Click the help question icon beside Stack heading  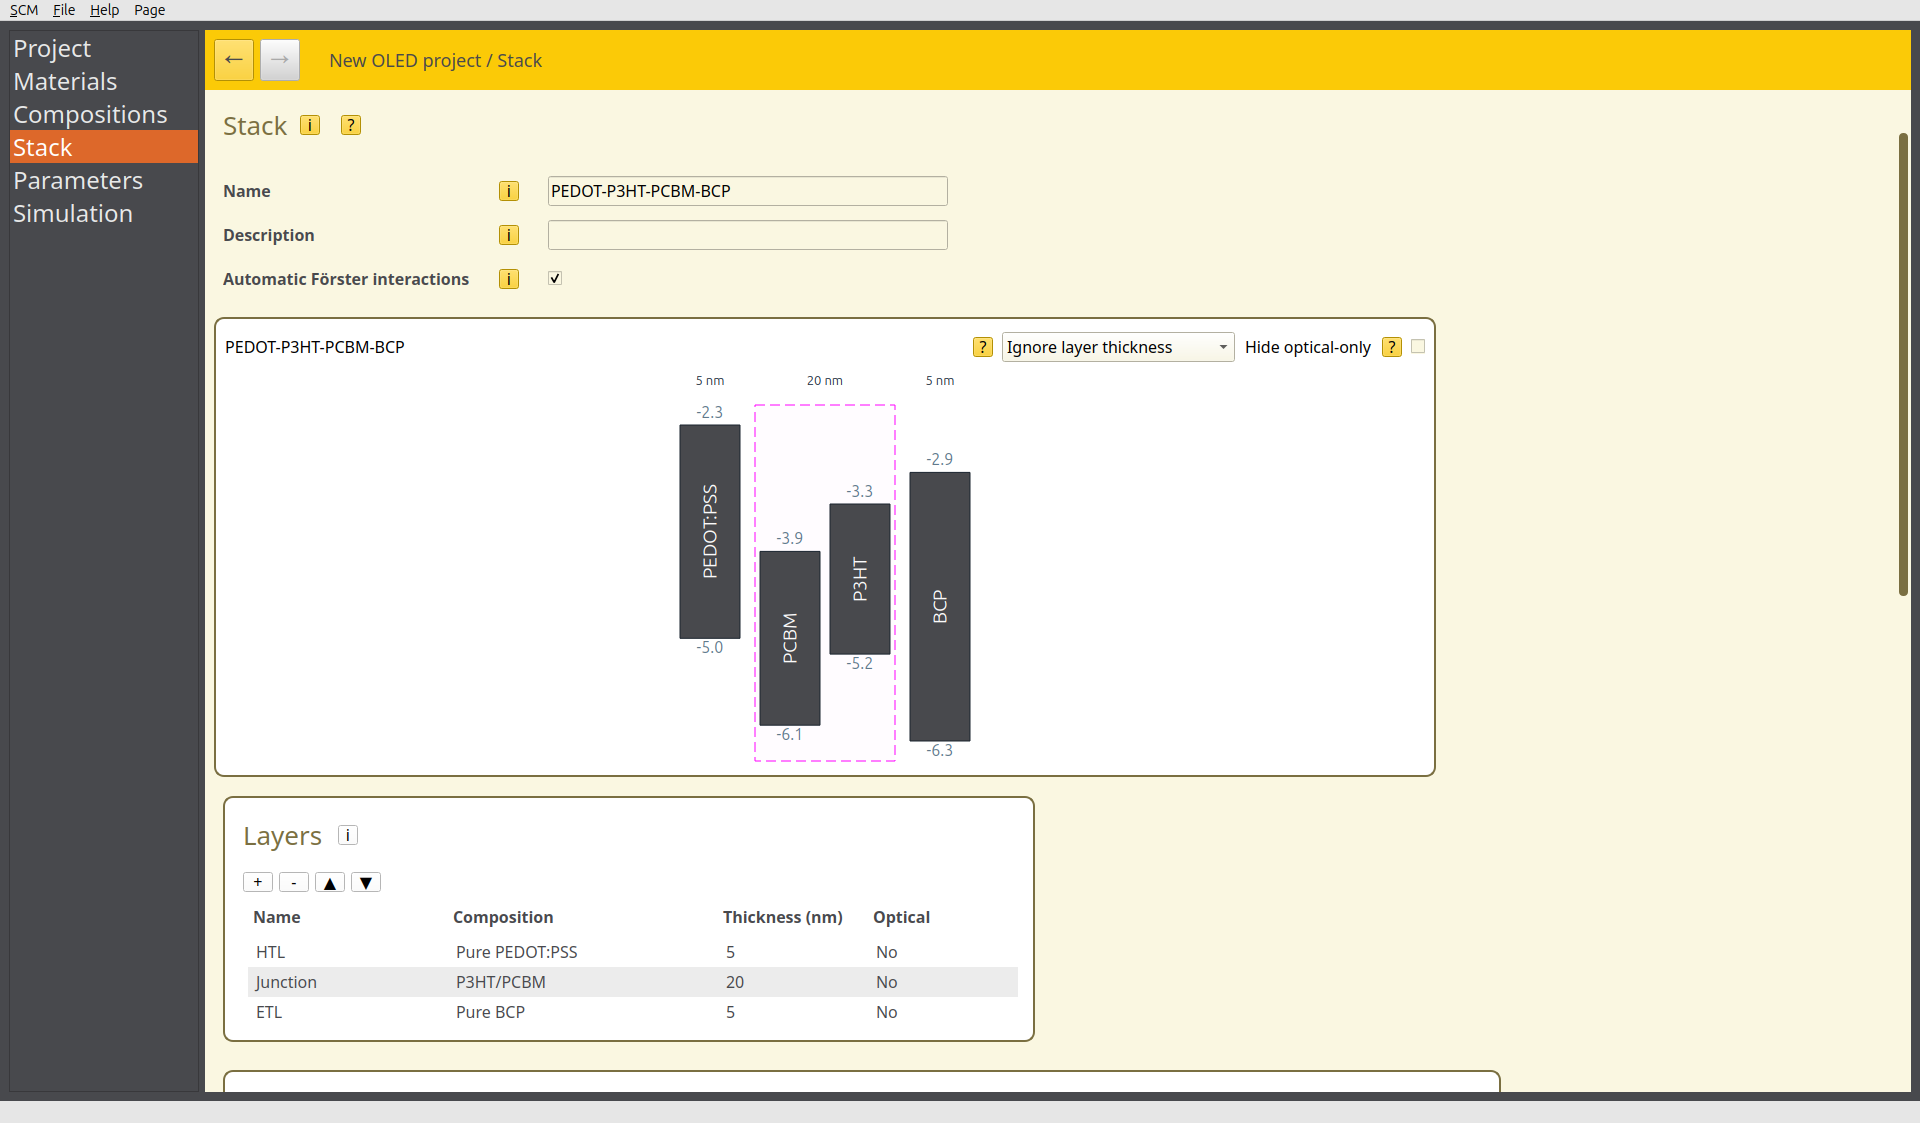350,125
